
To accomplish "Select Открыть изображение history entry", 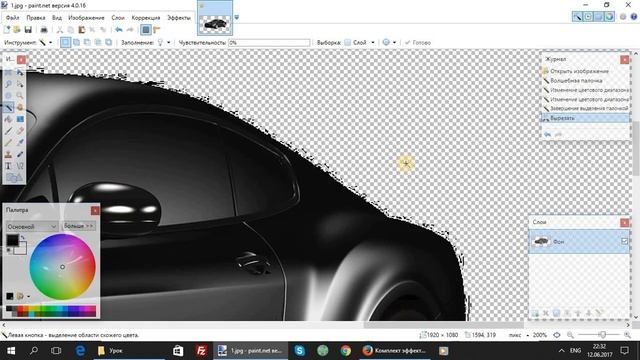I will [584, 71].
